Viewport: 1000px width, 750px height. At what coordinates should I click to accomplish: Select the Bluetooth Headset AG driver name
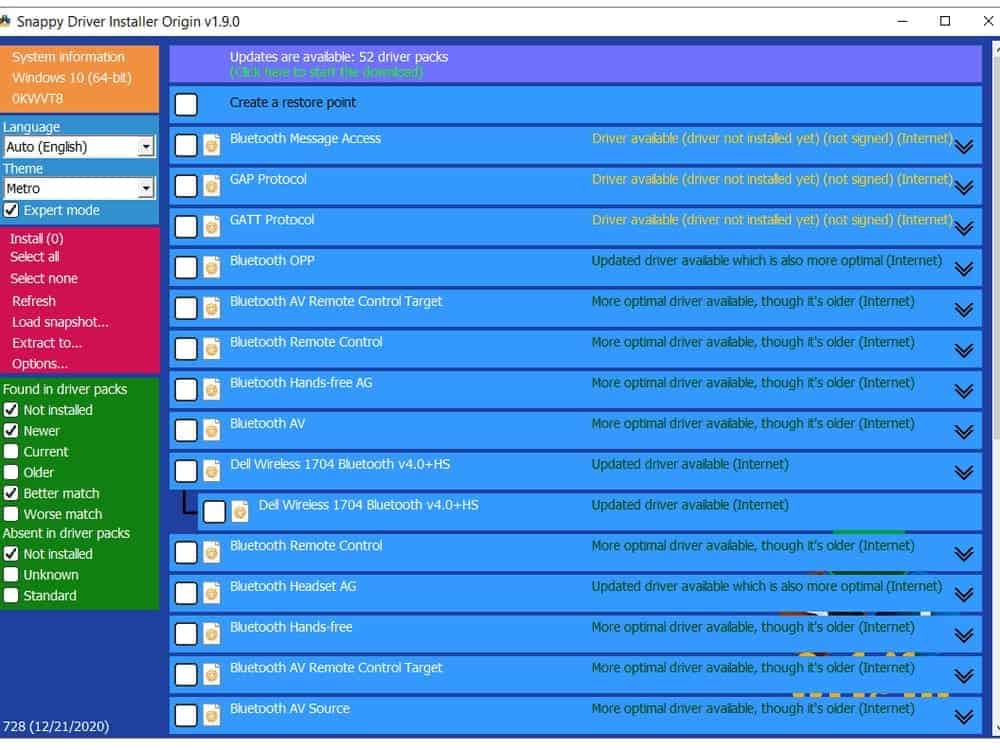point(293,586)
